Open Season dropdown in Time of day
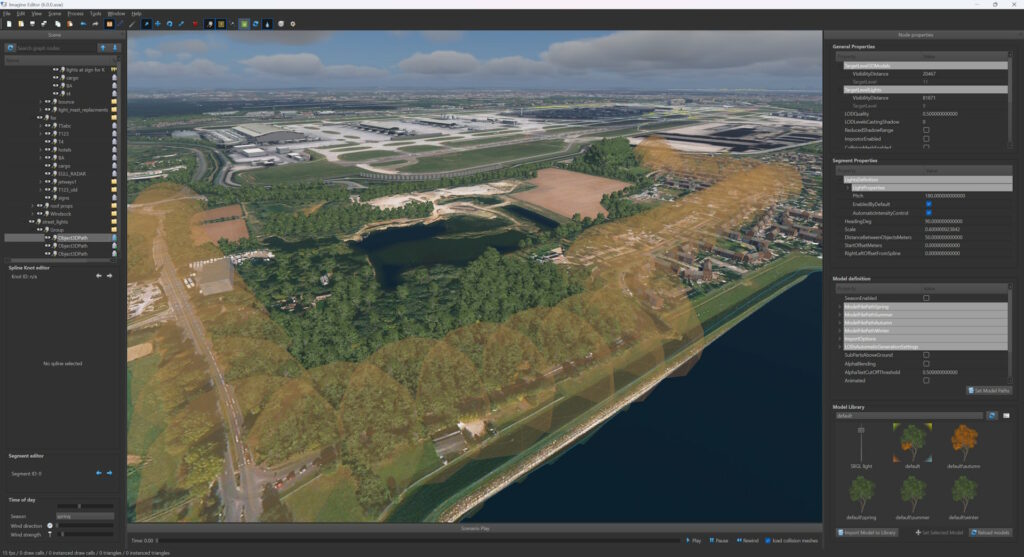 (x=85, y=517)
